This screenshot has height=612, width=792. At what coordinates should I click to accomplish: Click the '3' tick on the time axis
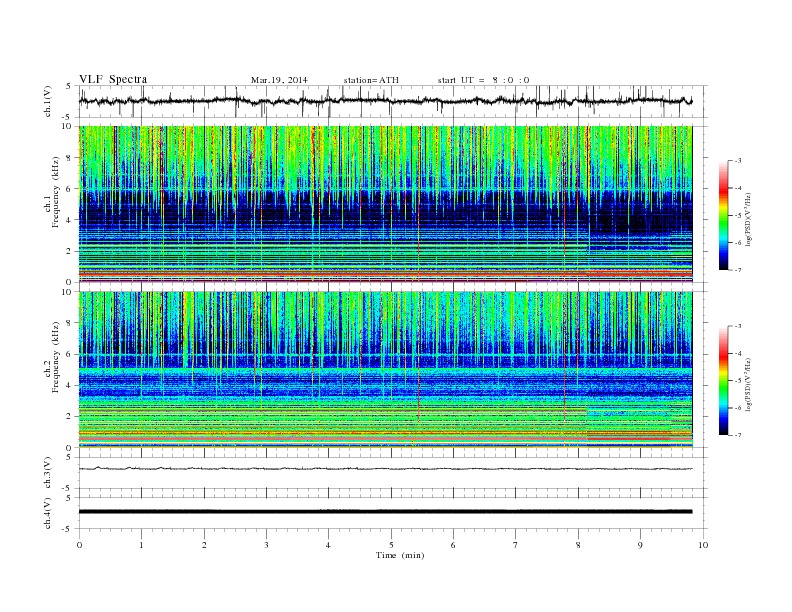pyautogui.click(x=267, y=545)
